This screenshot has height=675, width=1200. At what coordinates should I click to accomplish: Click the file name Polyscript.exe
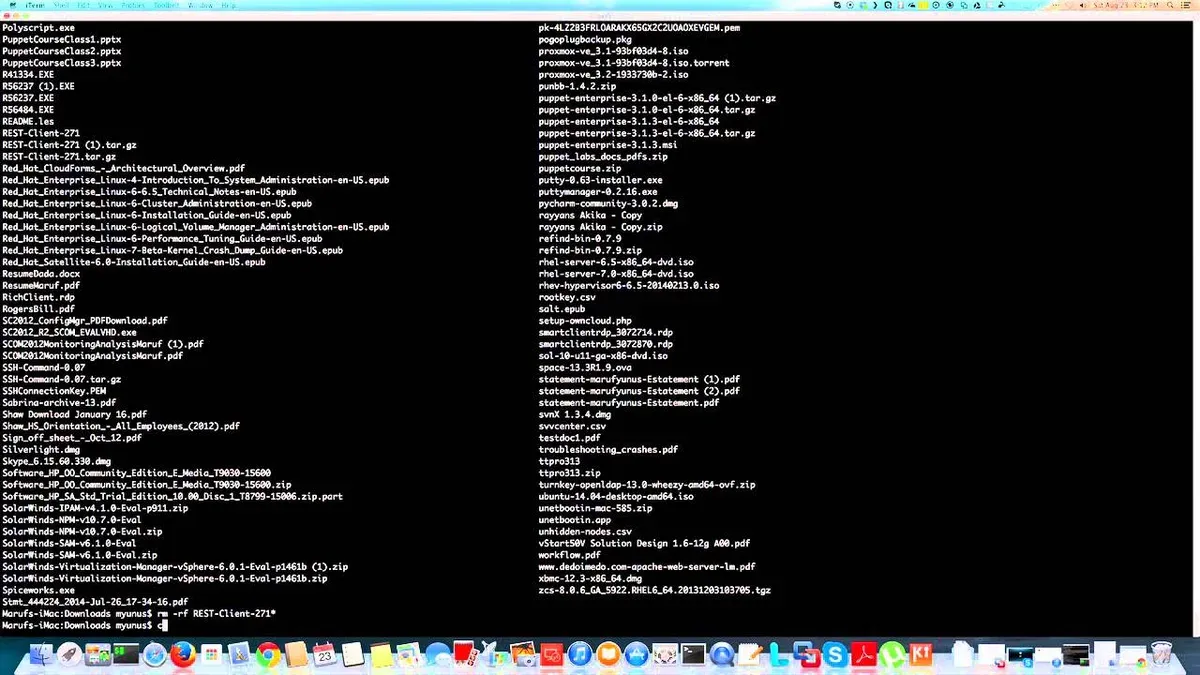(38, 27)
